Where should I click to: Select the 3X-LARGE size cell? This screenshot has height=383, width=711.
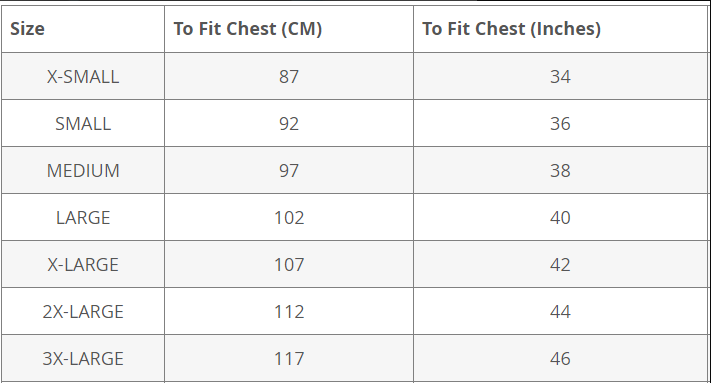point(83,359)
